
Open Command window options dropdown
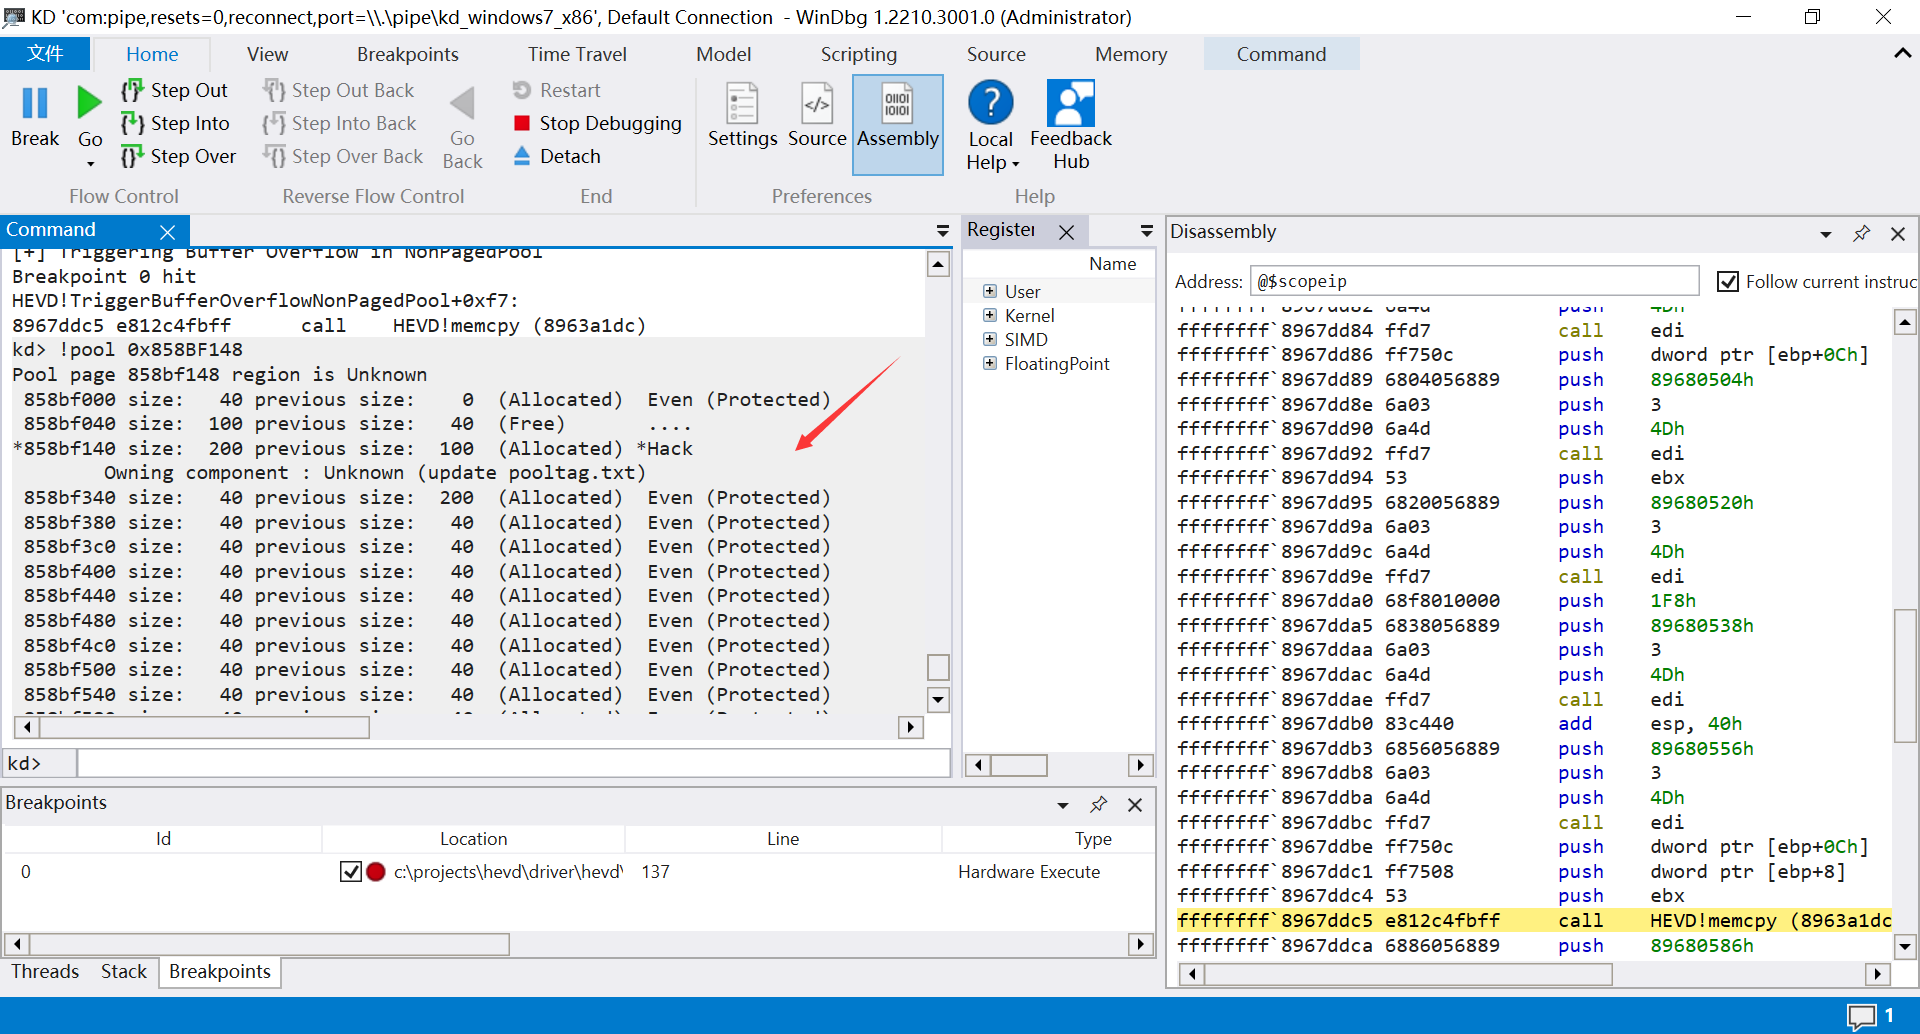[x=942, y=231]
